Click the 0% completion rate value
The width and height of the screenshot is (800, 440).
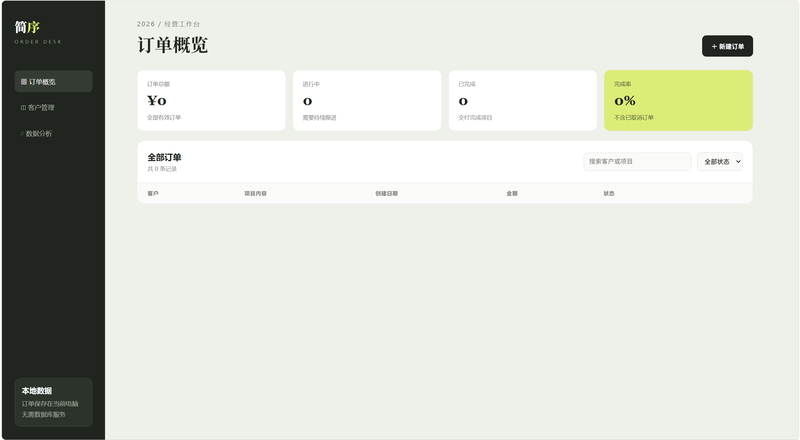point(624,101)
